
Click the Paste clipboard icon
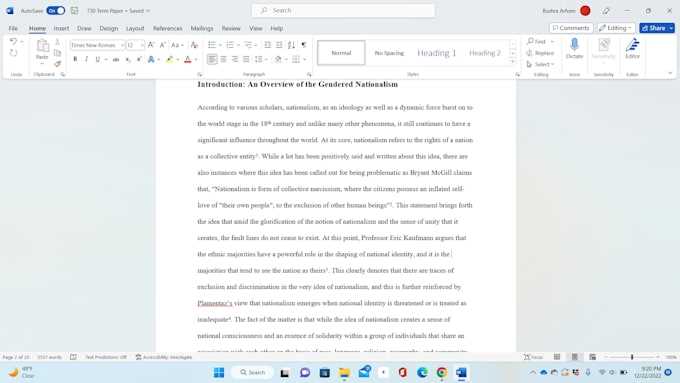[x=42, y=46]
